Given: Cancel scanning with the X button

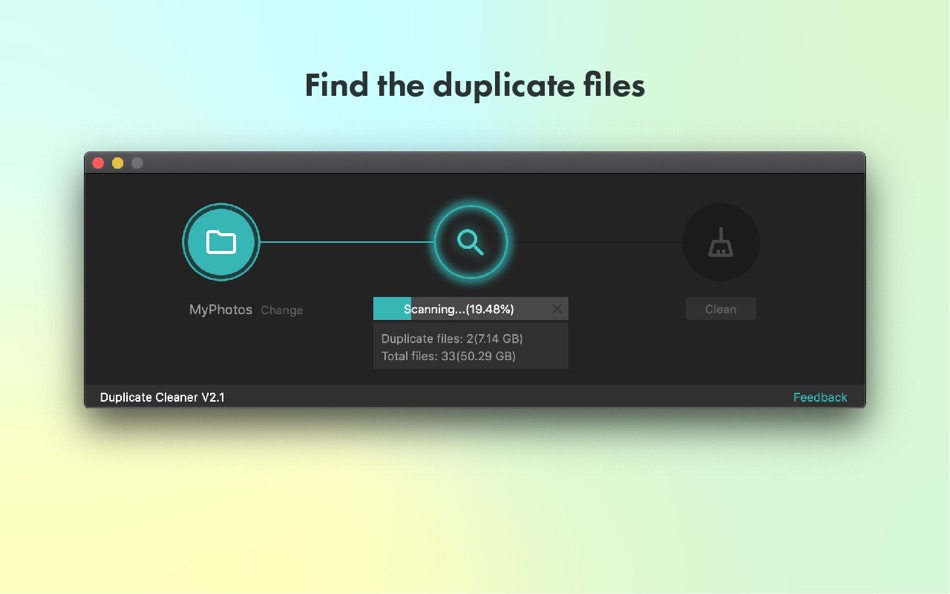Looking at the screenshot, I should coord(557,309).
